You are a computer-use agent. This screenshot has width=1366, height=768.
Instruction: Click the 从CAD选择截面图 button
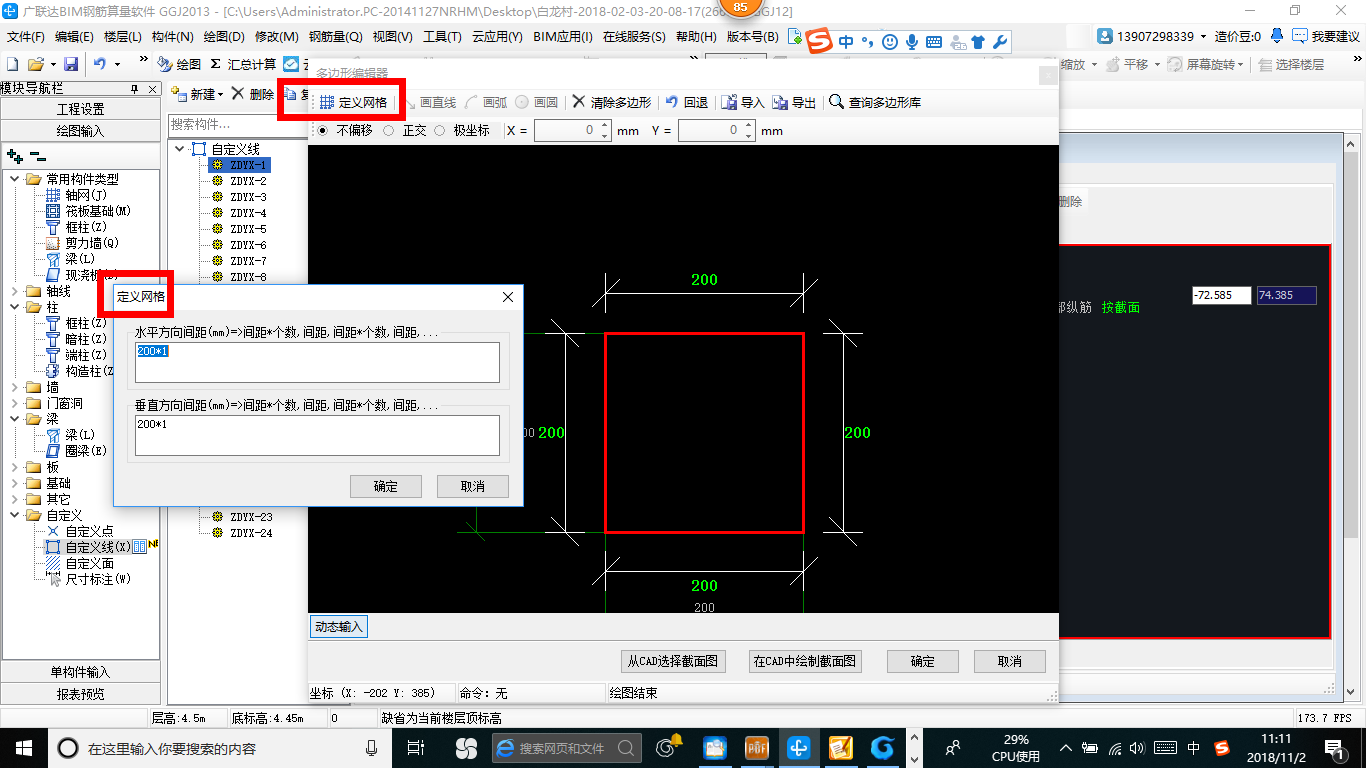(x=672, y=661)
